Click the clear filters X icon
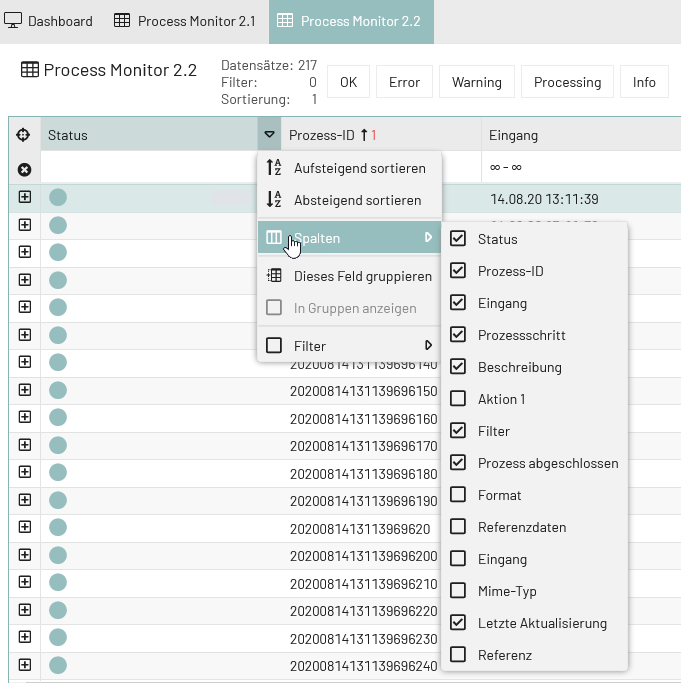The image size is (681, 683). point(24,169)
